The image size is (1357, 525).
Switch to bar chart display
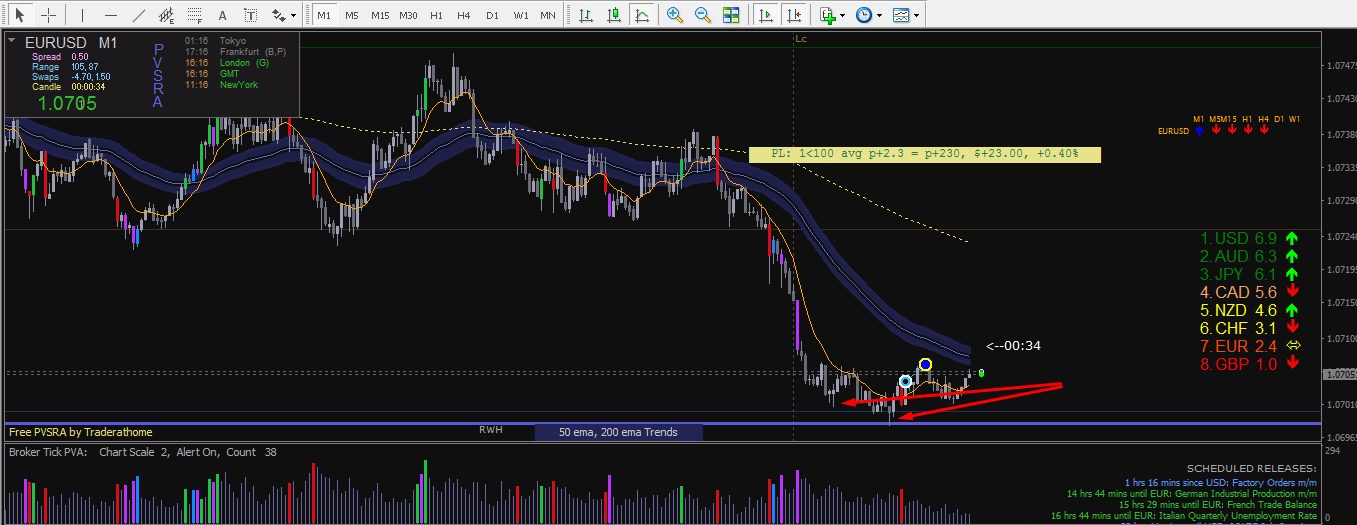[586, 15]
